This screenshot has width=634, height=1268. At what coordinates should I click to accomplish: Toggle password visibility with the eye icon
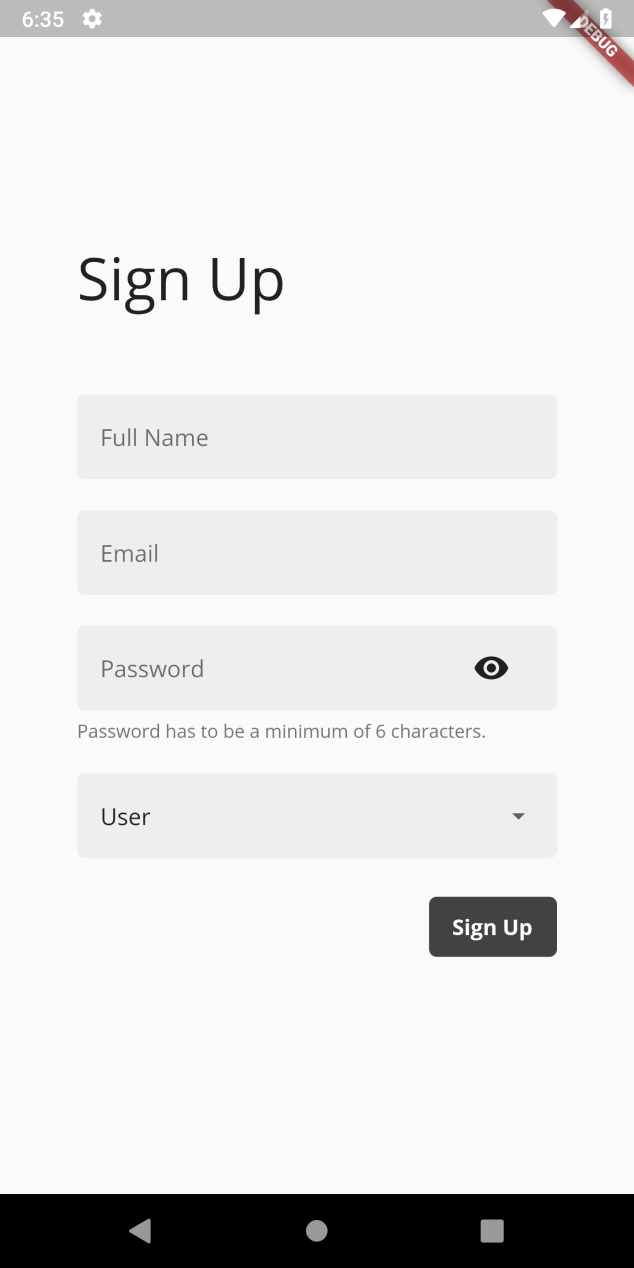click(x=491, y=668)
